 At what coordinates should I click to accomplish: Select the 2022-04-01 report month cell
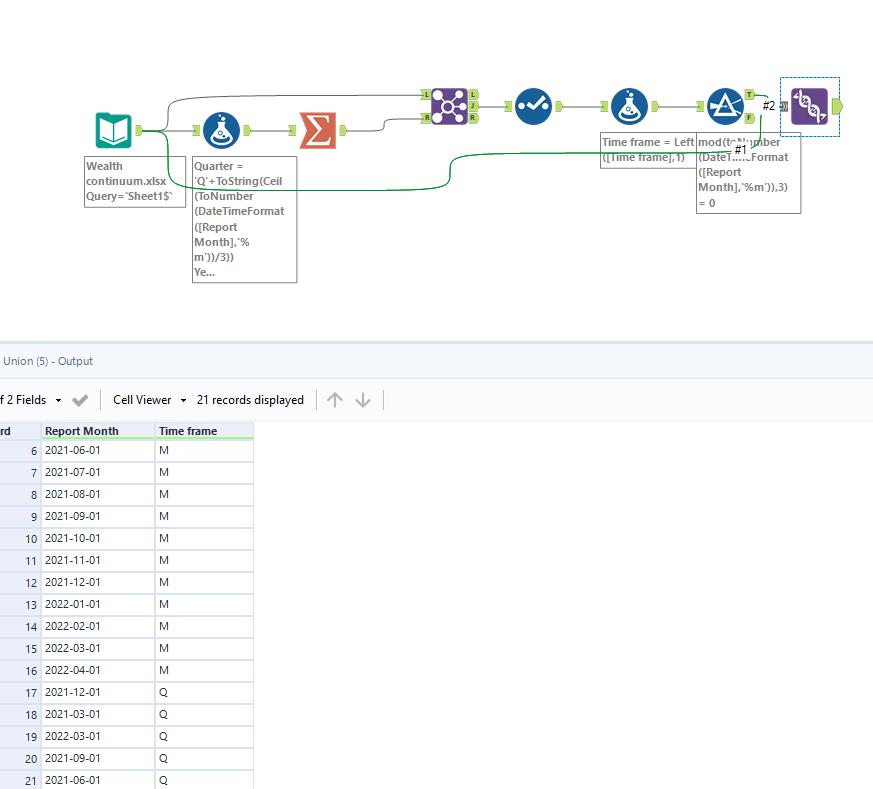[98, 670]
